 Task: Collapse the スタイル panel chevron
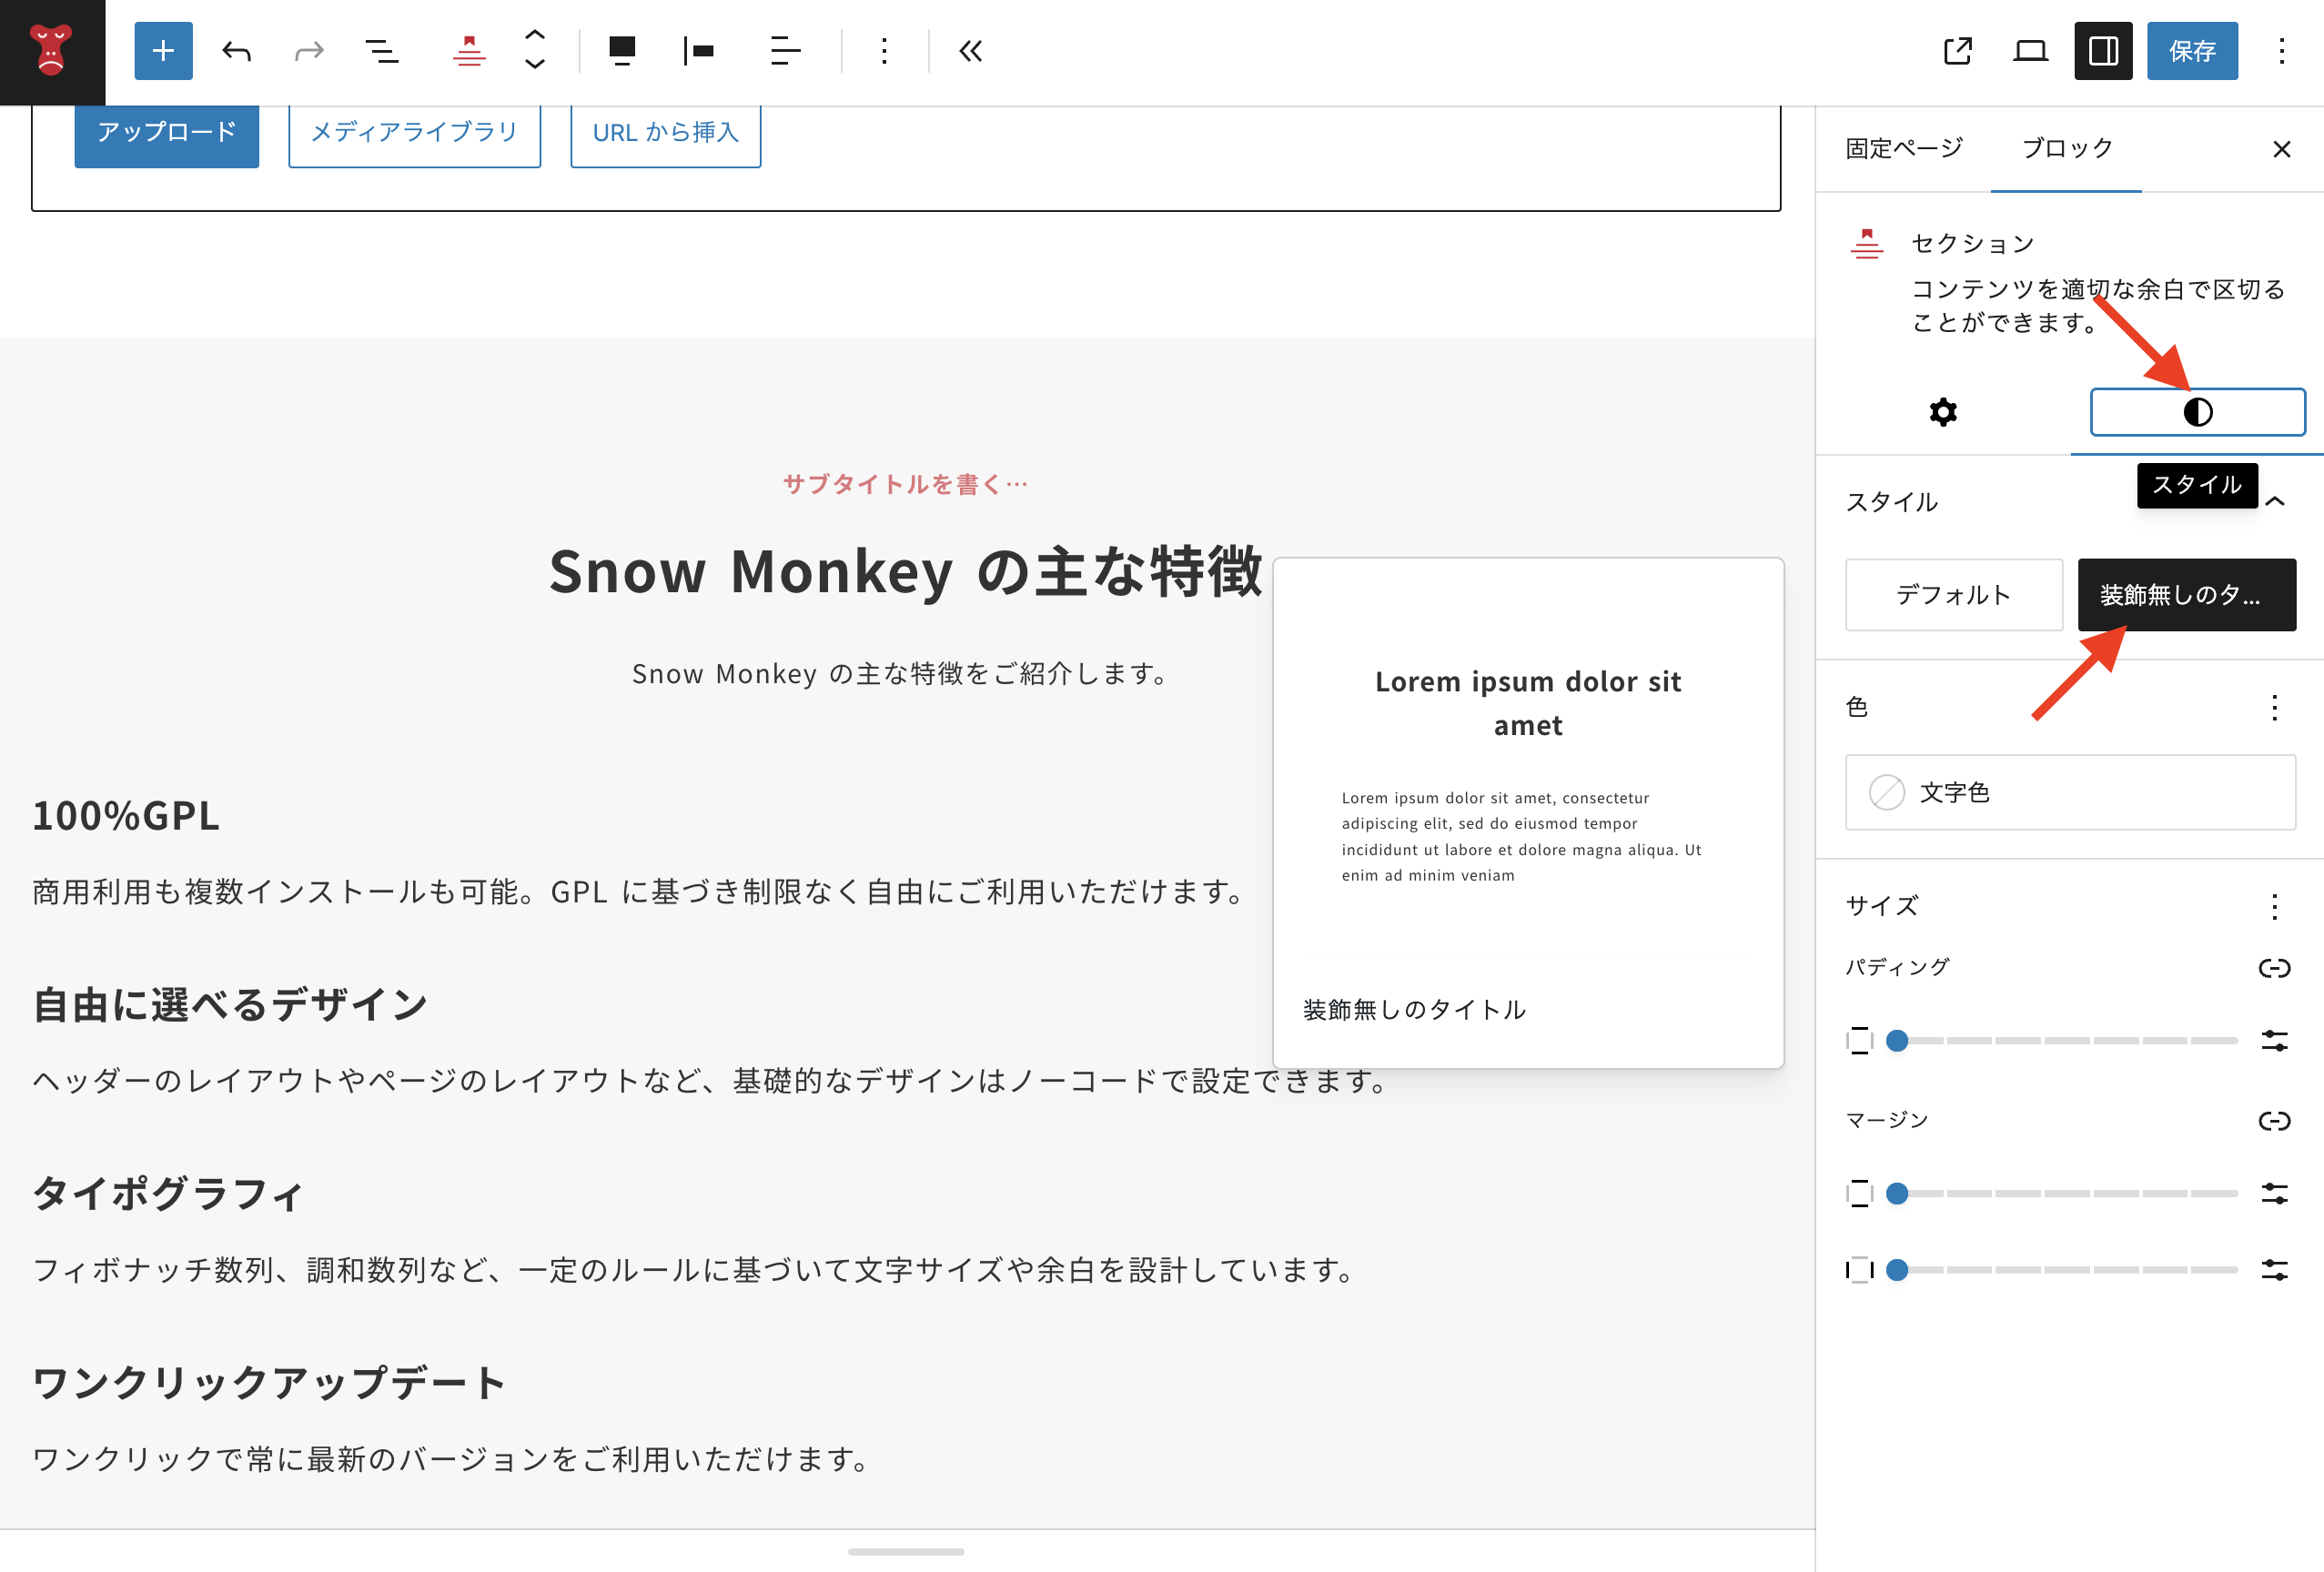click(2274, 501)
